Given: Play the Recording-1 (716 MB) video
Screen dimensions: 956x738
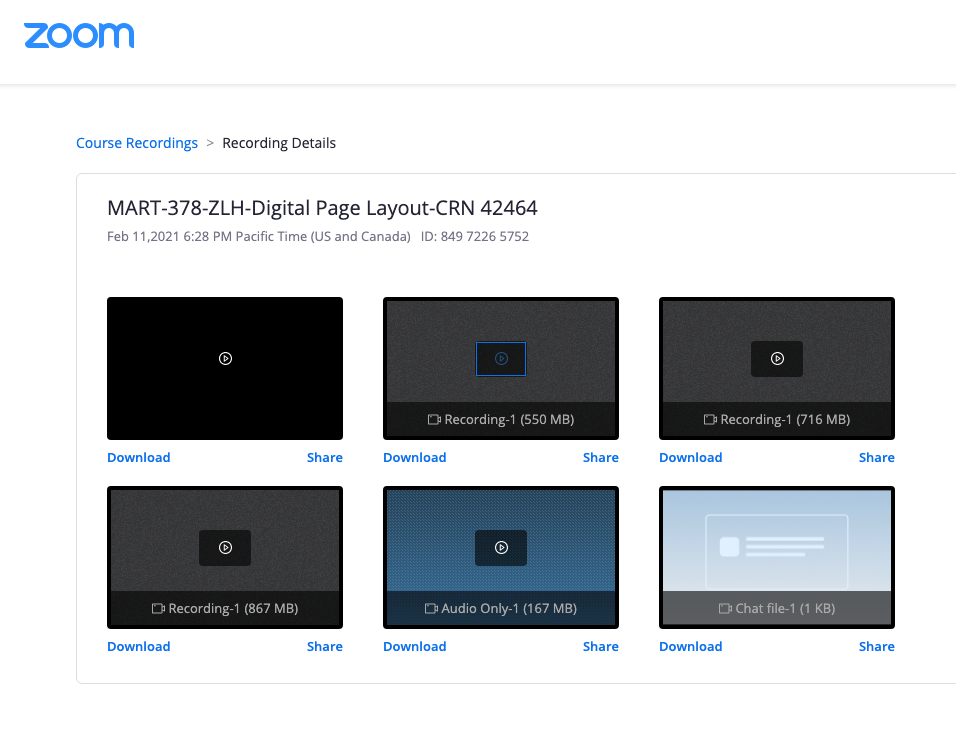Looking at the screenshot, I should tap(777, 359).
